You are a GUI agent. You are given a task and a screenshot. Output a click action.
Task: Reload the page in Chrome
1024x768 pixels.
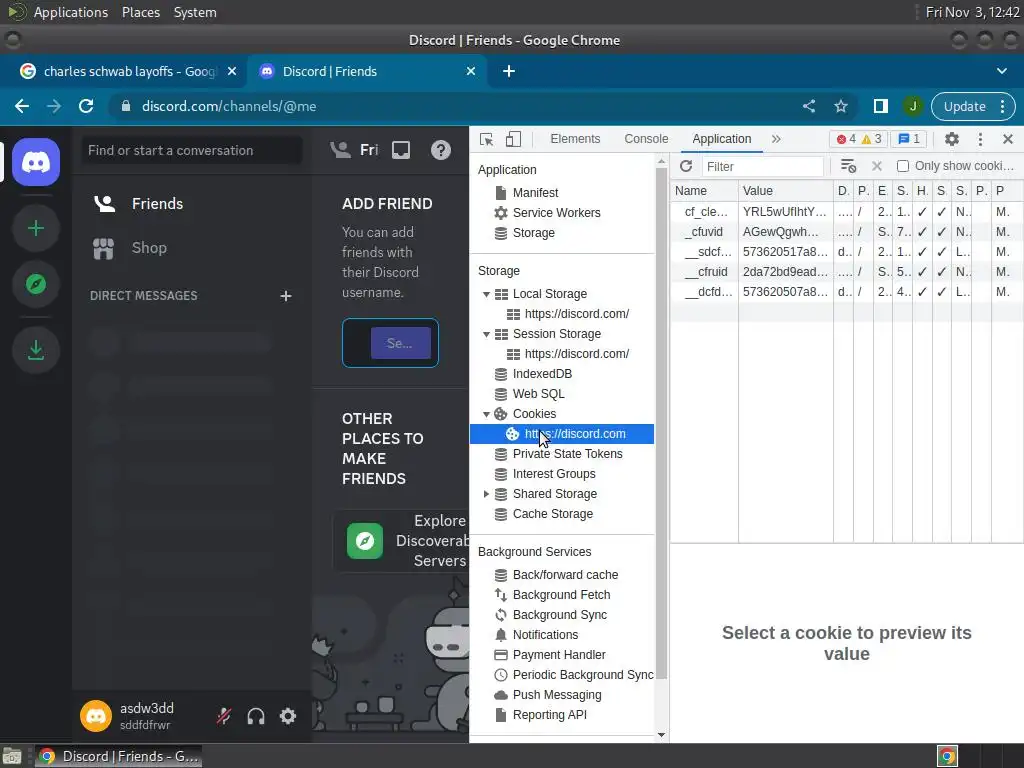(x=86, y=106)
